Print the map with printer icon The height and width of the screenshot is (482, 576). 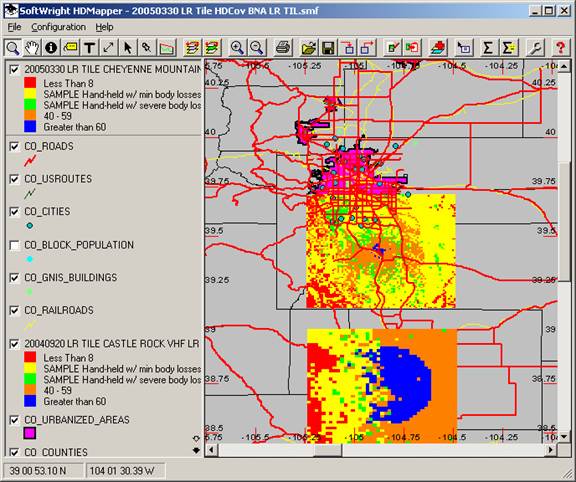[x=283, y=48]
